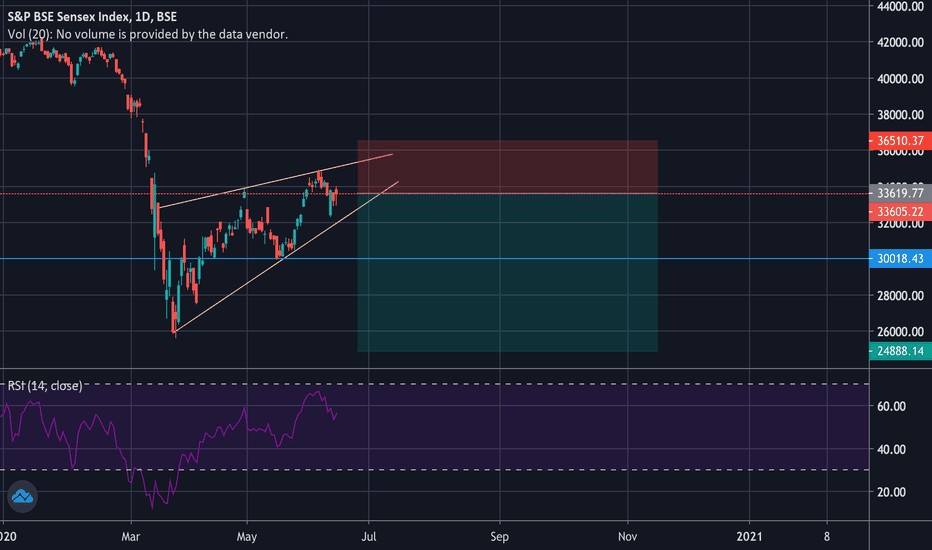
Task: Select the green 24888.14 target price label
Action: (900, 351)
